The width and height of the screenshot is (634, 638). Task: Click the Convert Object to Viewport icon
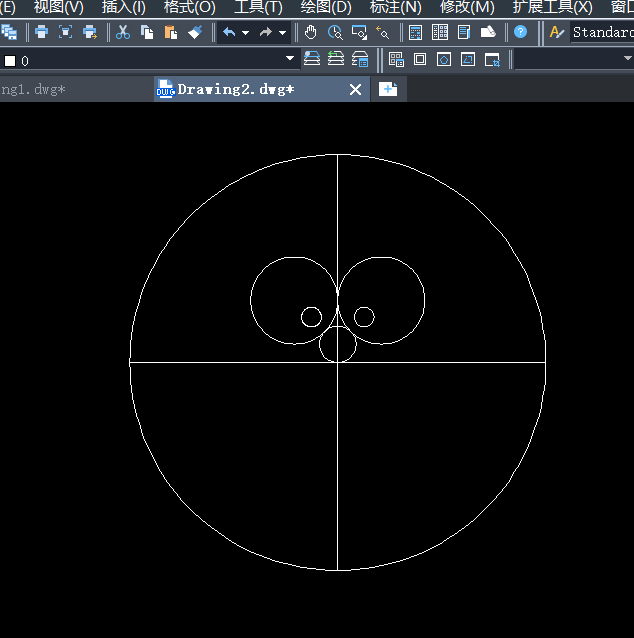tap(468, 60)
